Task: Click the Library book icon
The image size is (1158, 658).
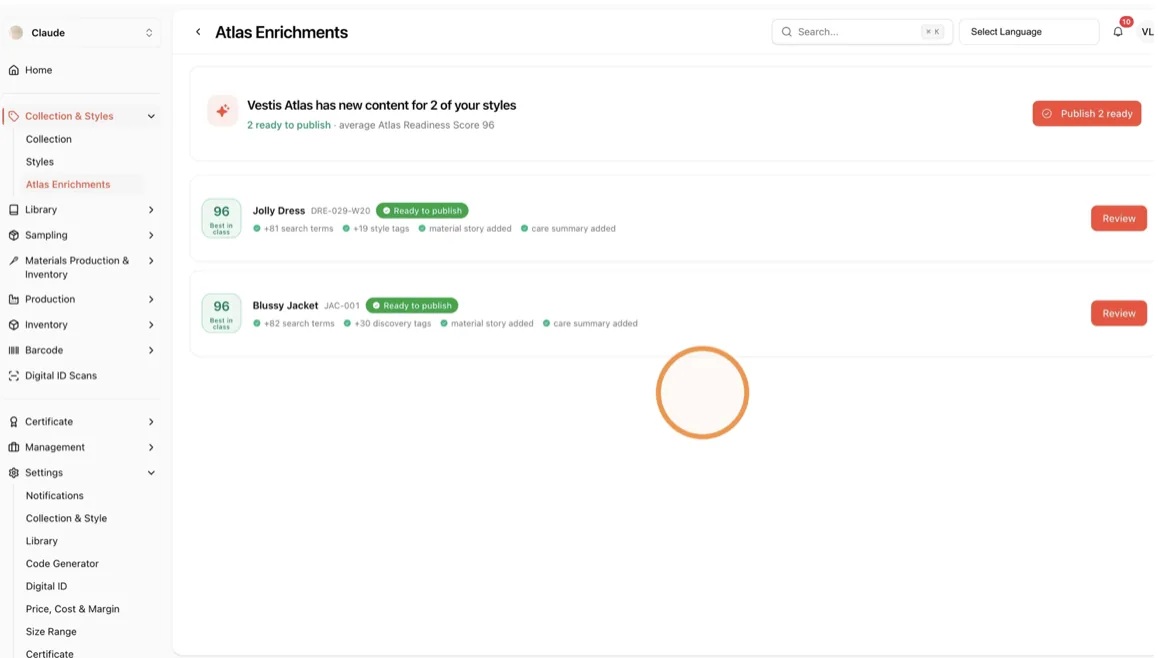Action: [x=13, y=210]
